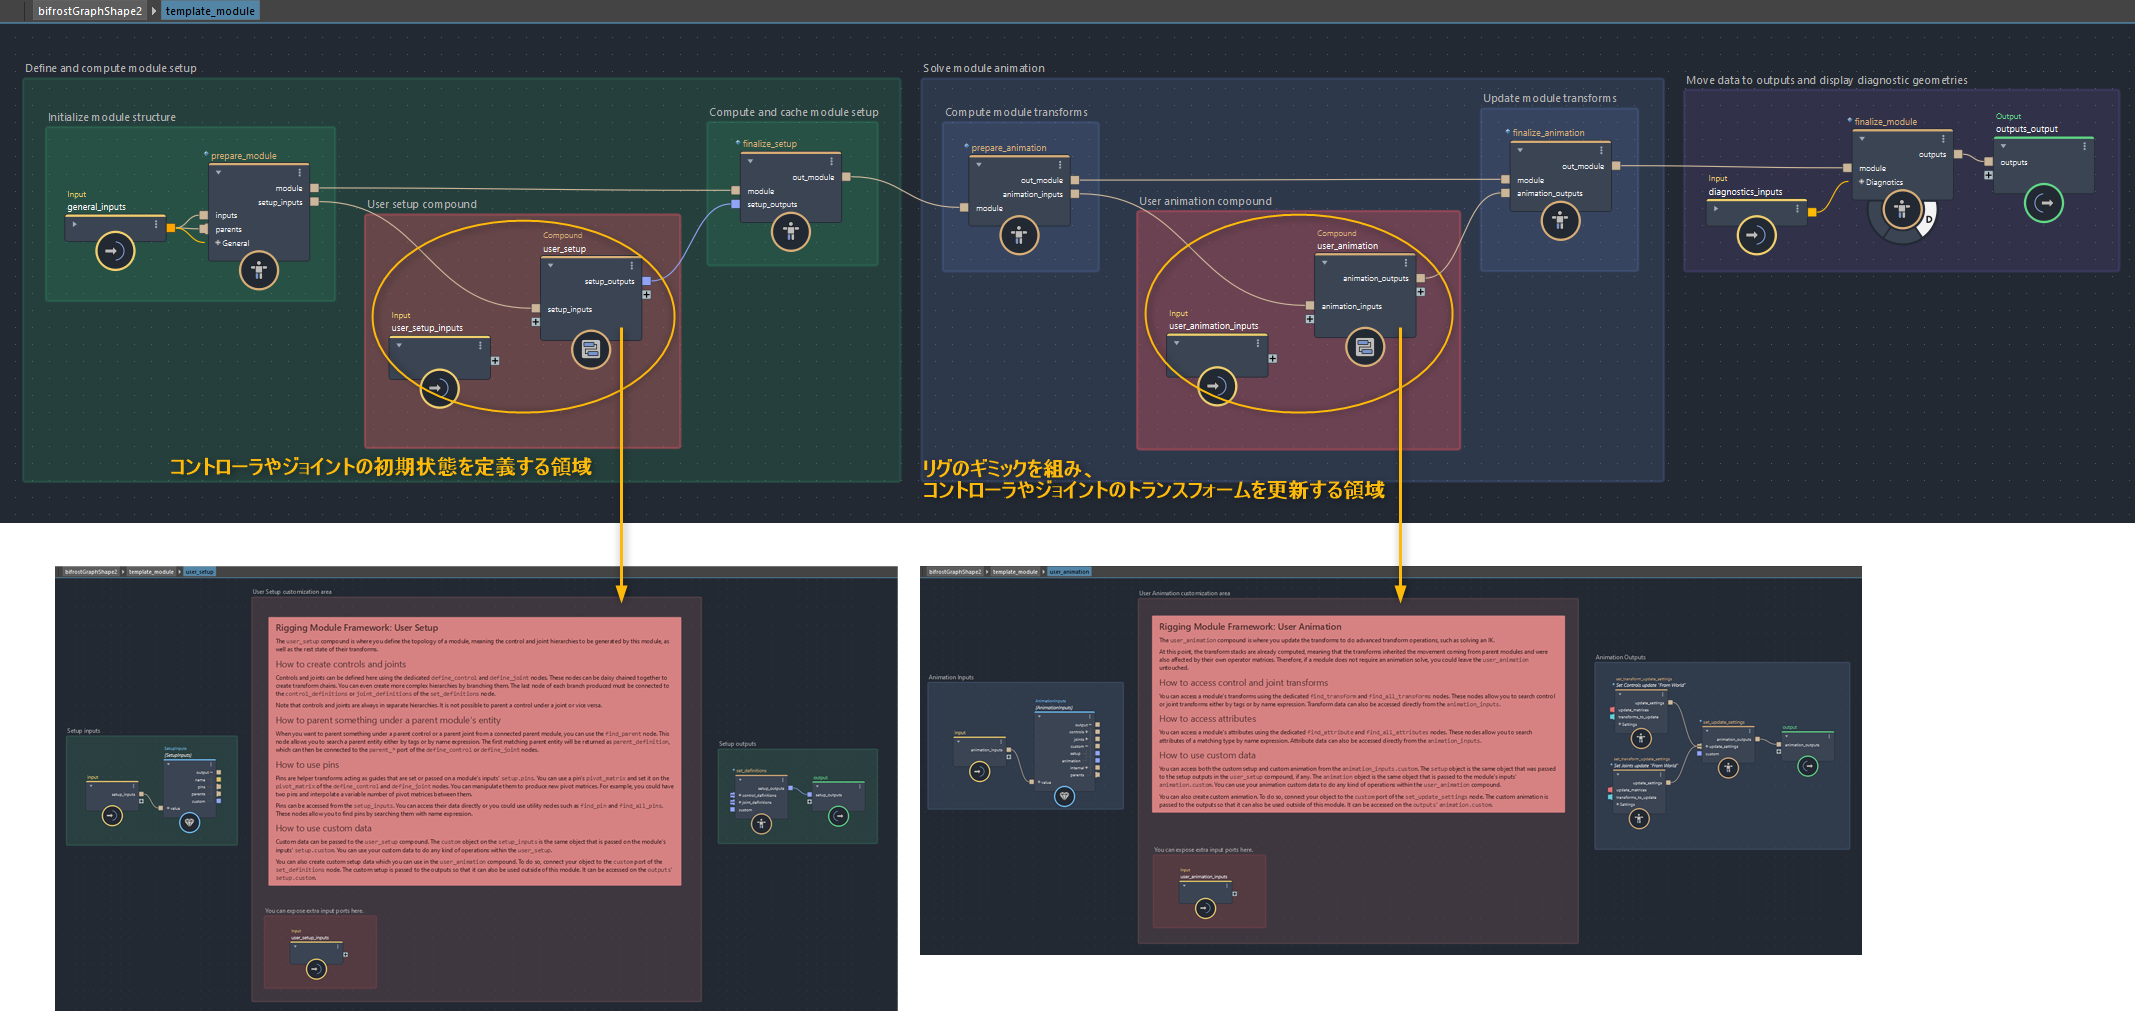Click the character icon on finalize_animation node
Image resolution: width=2135 pixels, height=1011 pixels.
1560,221
